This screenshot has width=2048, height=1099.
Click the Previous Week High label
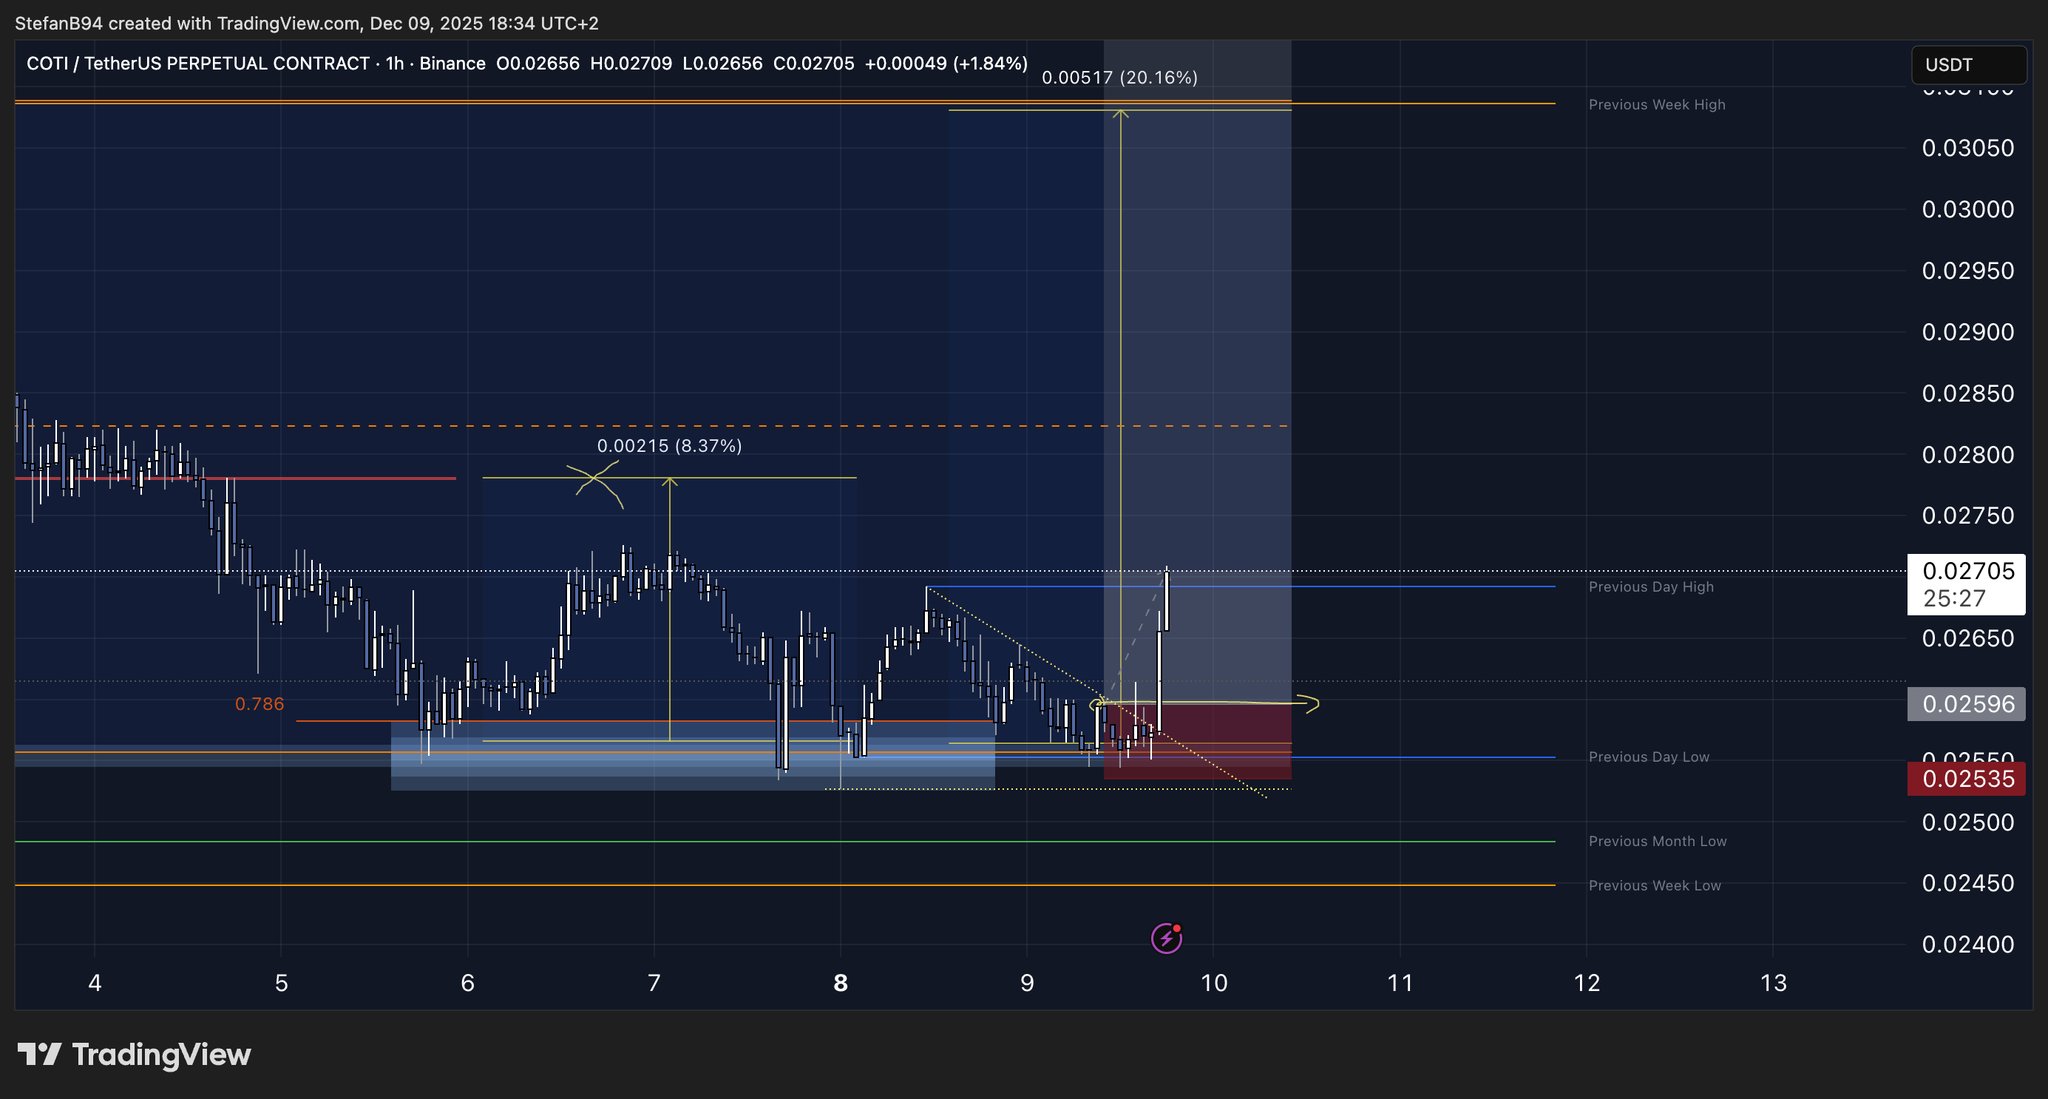coord(1656,105)
